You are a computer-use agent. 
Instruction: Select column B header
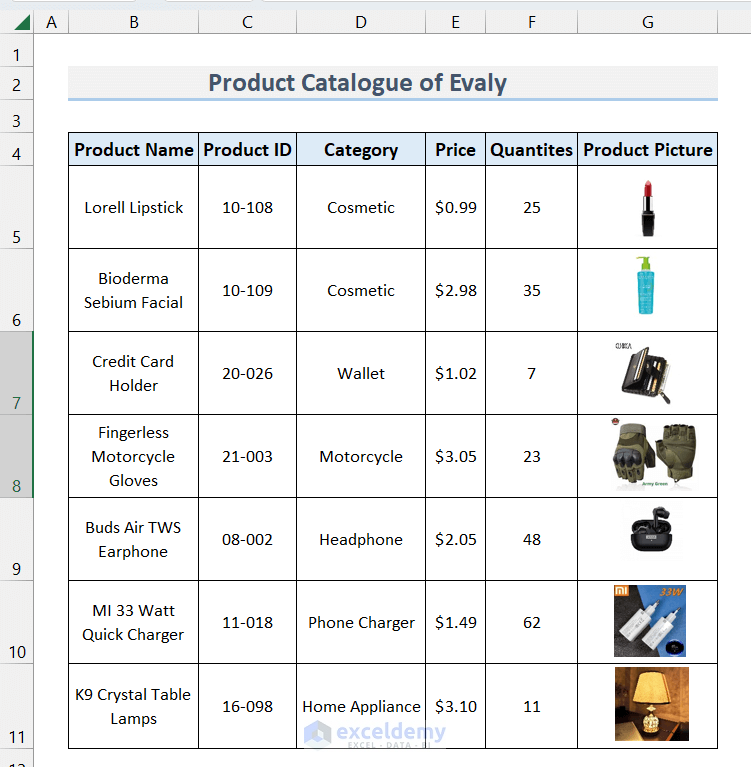tap(134, 22)
